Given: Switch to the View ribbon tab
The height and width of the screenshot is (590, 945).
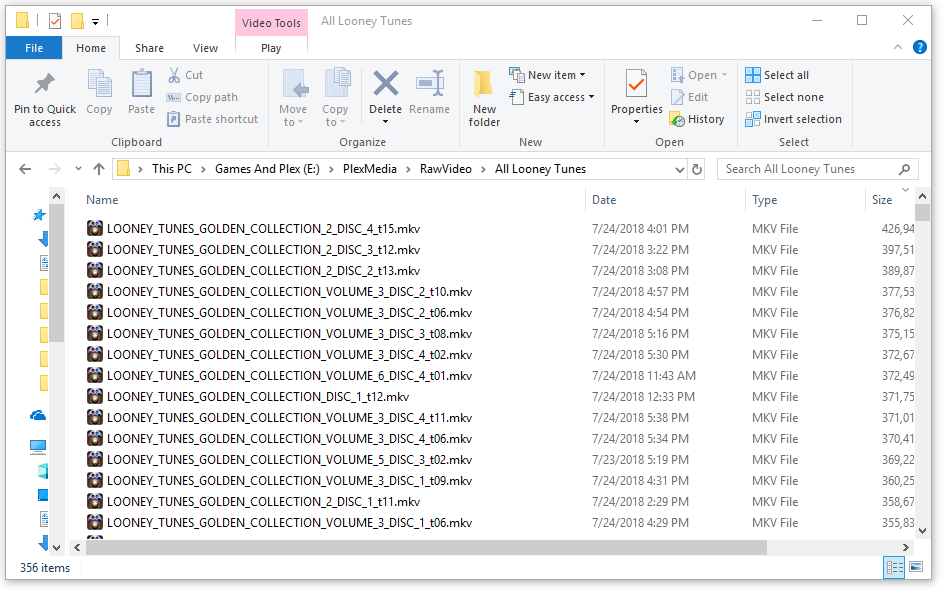Looking at the screenshot, I should 205,48.
